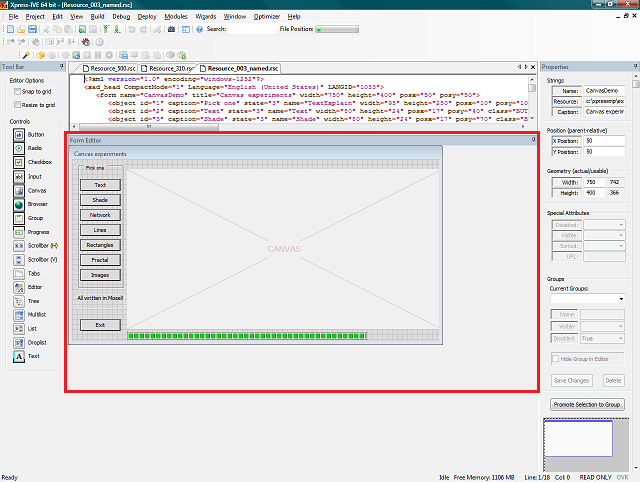Select the Scrollbar (H) control icon
This screenshot has height=482, width=640.
(19, 245)
